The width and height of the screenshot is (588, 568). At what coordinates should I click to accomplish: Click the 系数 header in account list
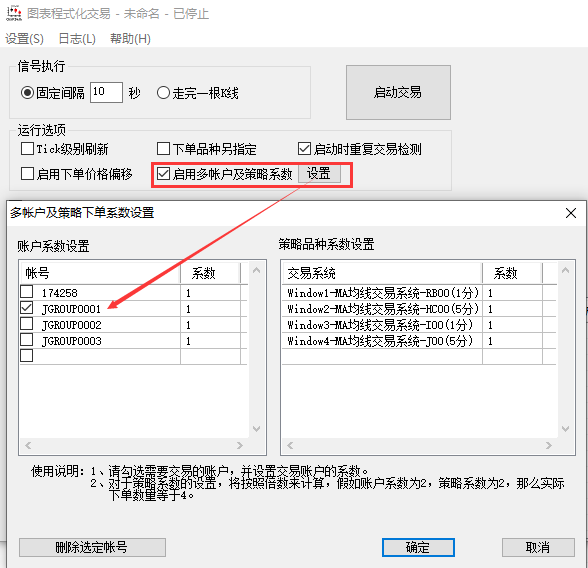click(210, 273)
